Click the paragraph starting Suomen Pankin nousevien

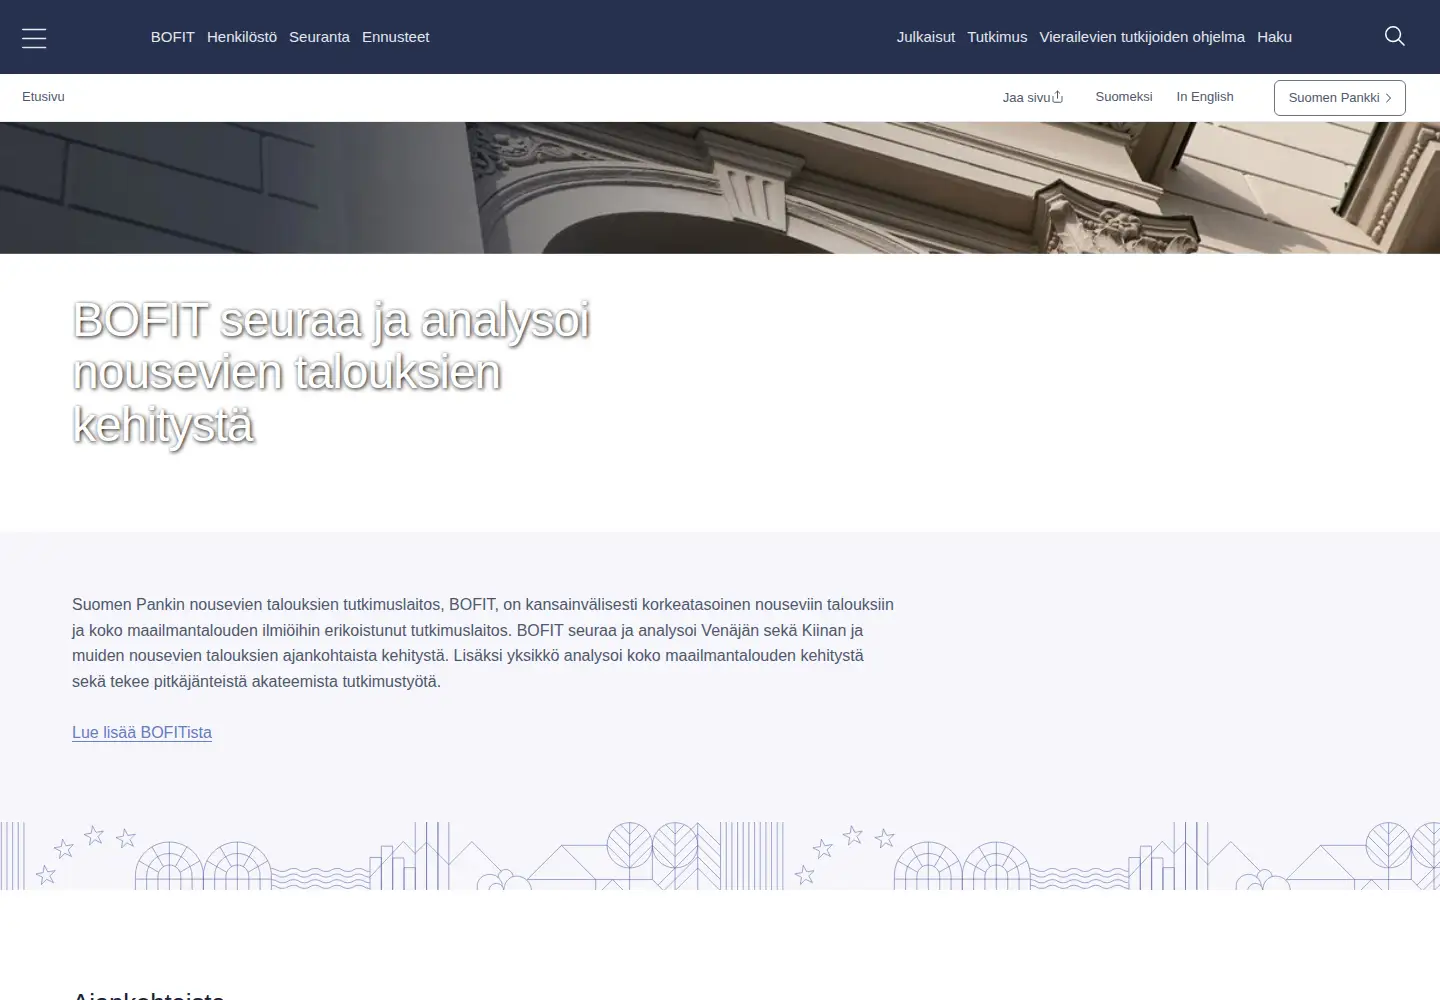click(483, 643)
